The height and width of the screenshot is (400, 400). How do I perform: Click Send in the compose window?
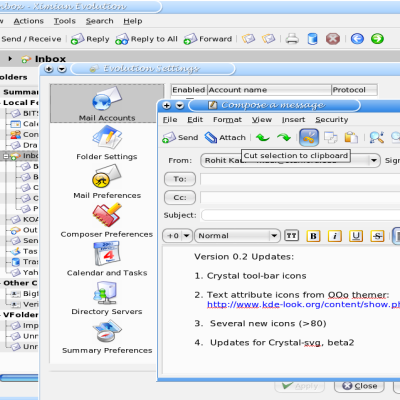pos(180,137)
